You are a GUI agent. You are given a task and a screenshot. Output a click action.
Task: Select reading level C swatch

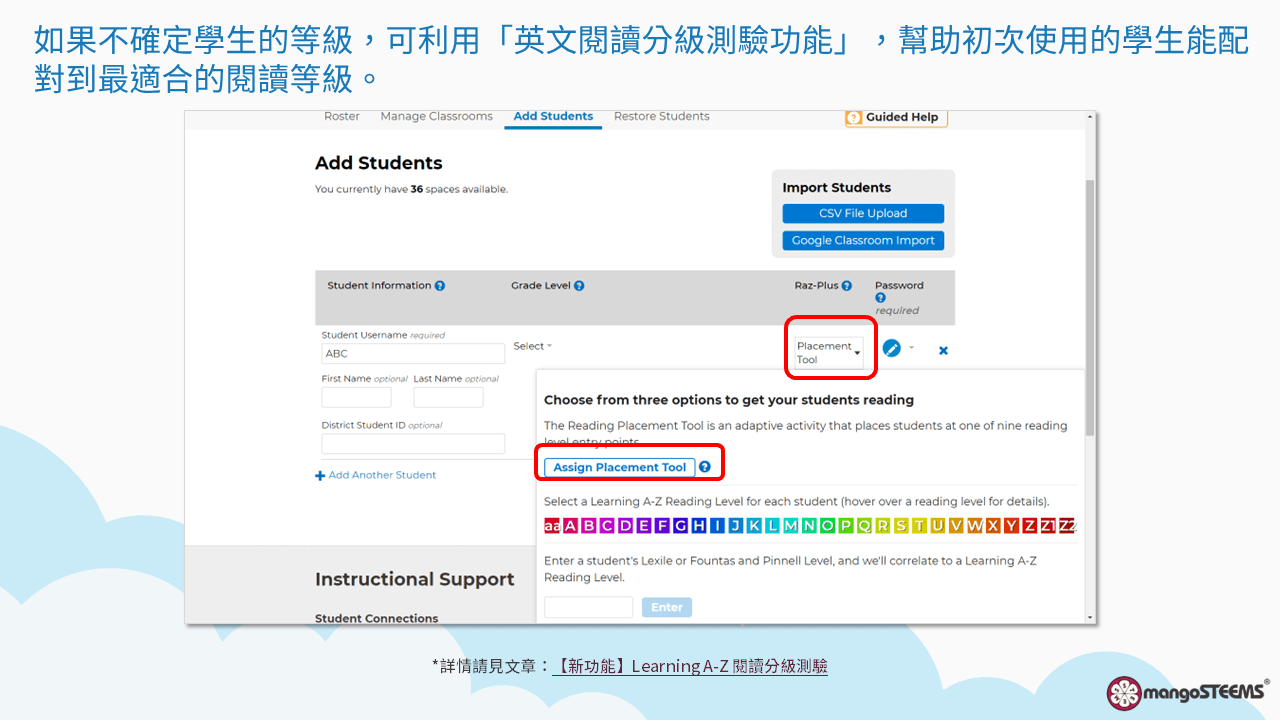pyautogui.click(x=608, y=525)
